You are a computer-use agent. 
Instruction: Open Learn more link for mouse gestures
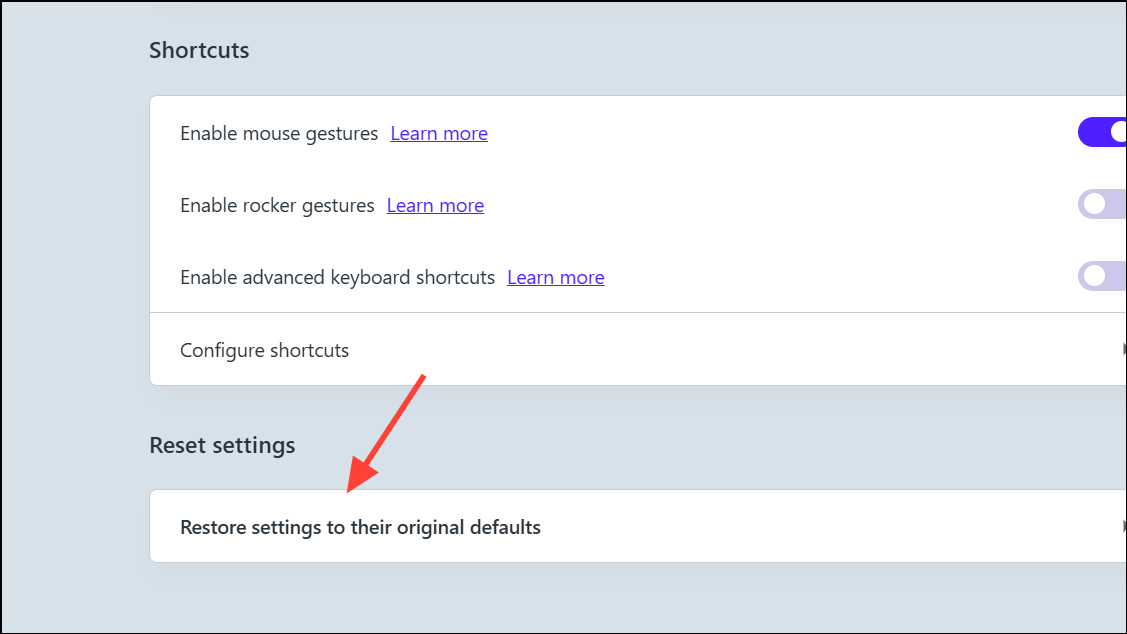point(439,134)
